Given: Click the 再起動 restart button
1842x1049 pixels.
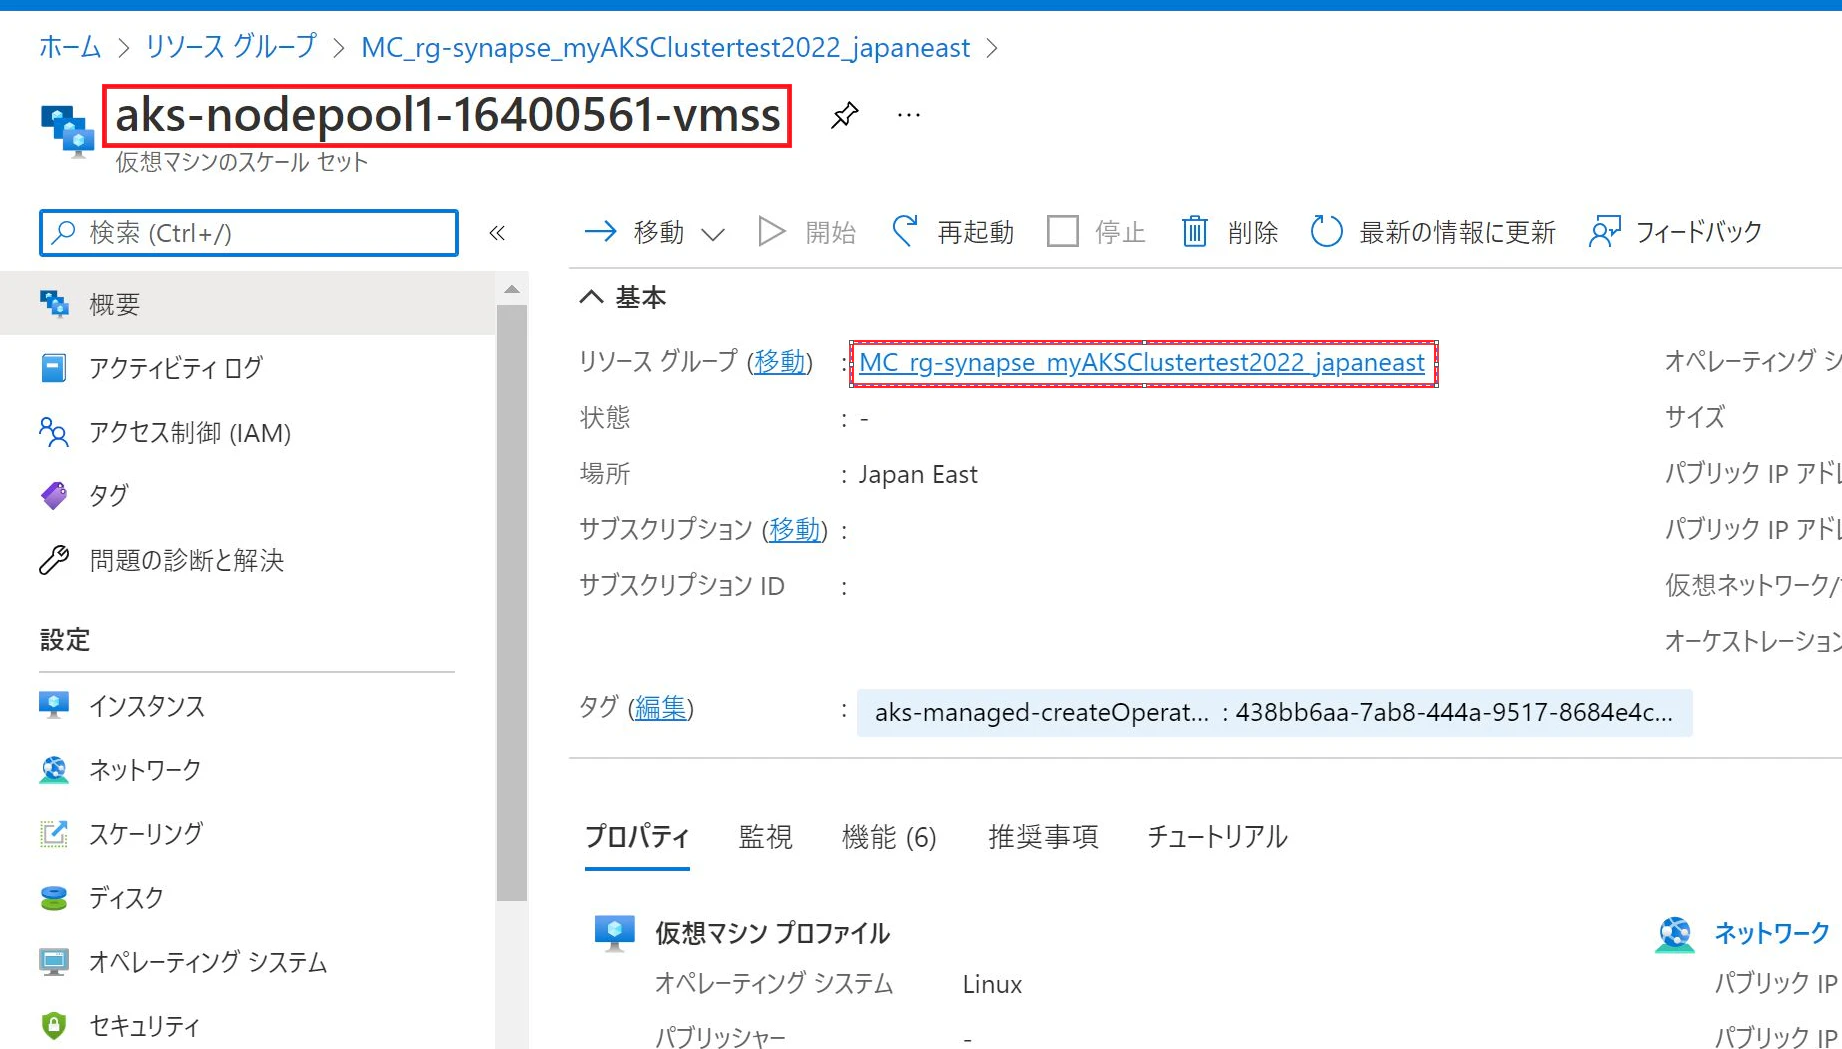Looking at the screenshot, I should (953, 232).
